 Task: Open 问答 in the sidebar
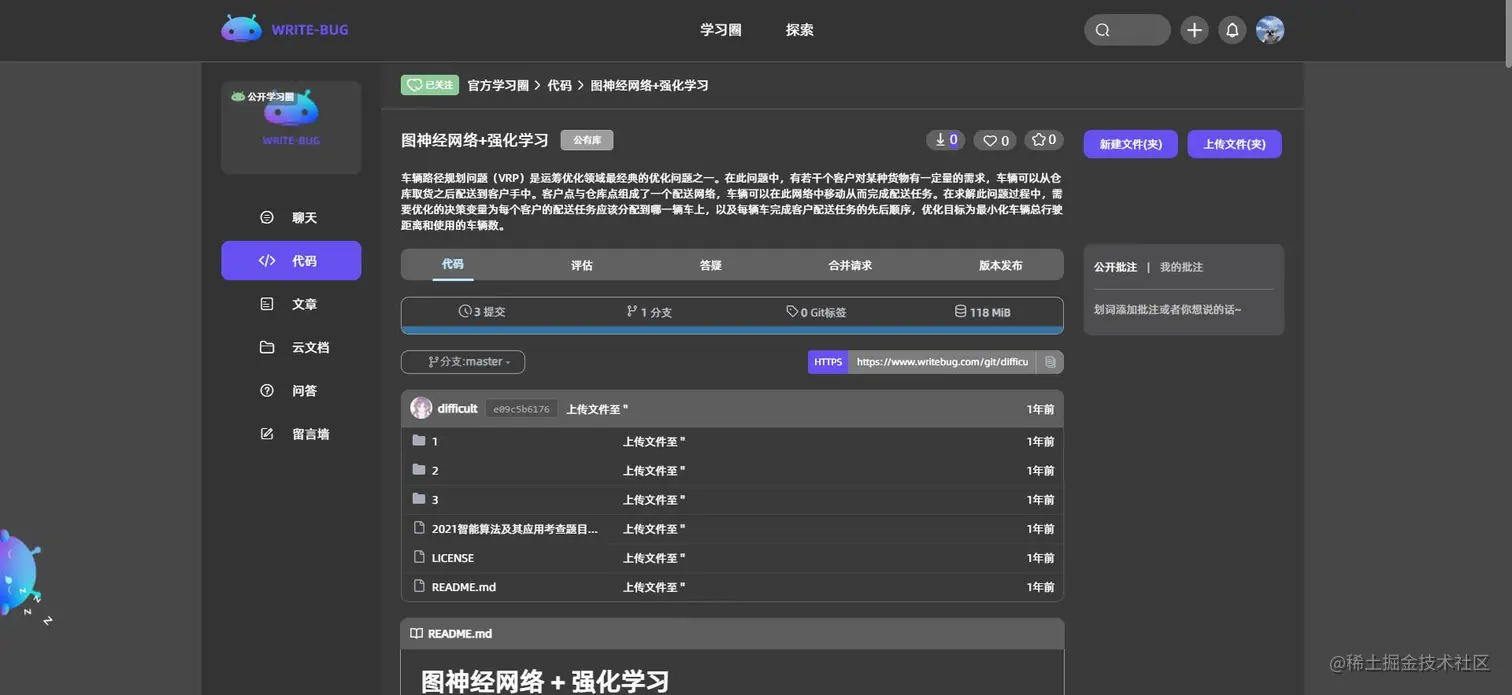(x=291, y=391)
